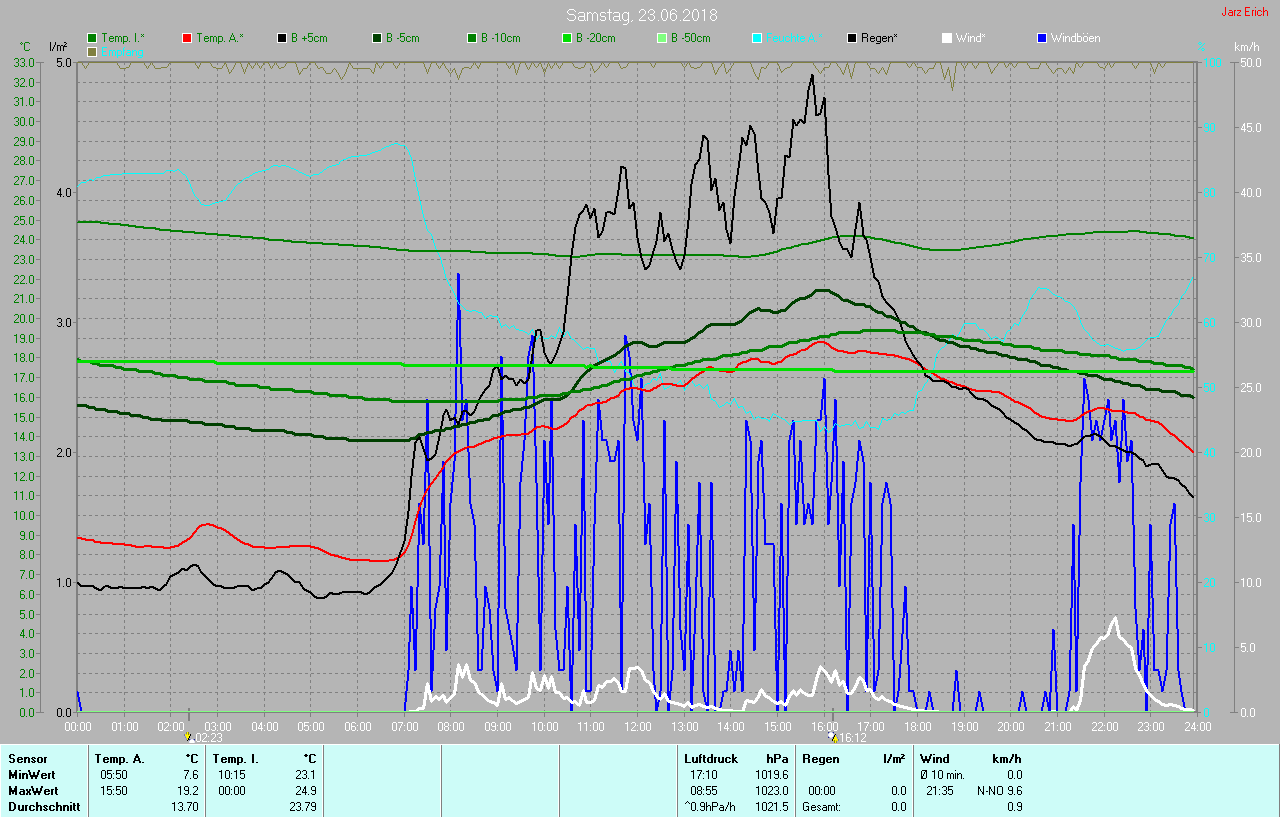Click the Jarz Erich label in corner
The height and width of the screenshot is (817, 1280).
(1247, 13)
